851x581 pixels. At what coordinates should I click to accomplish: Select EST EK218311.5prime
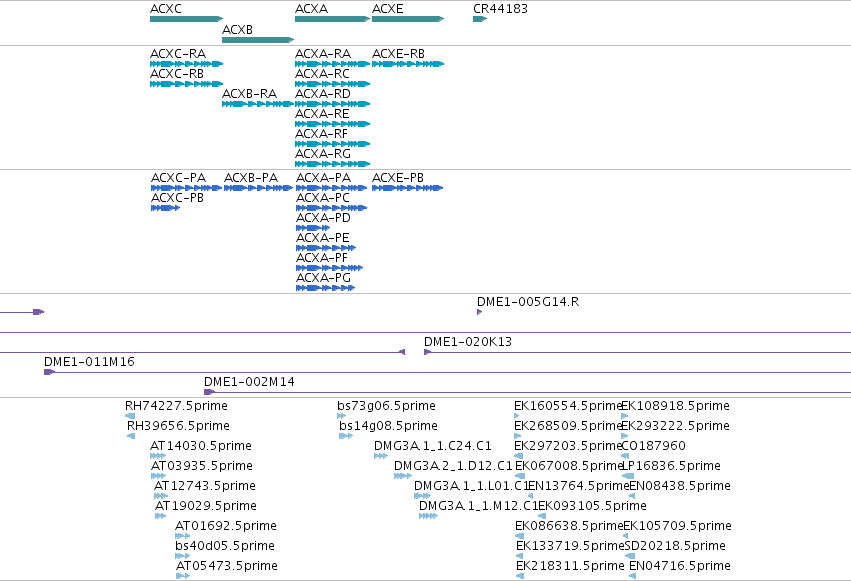pos(520,577)
